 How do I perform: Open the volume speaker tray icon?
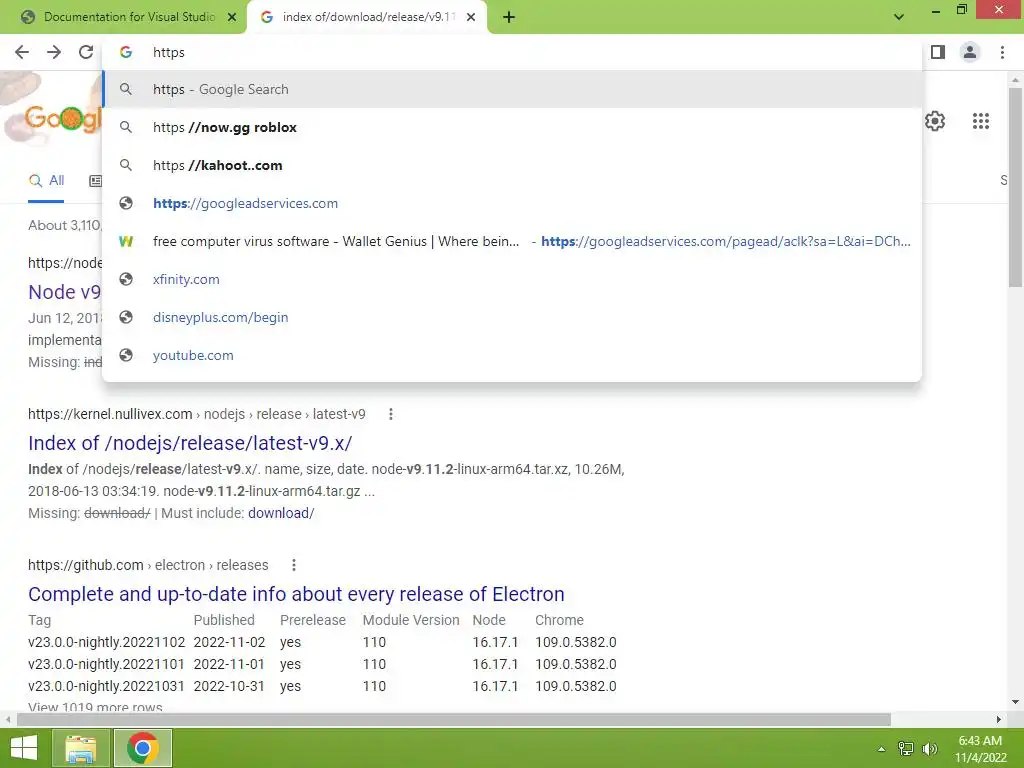tap(930, 749)
